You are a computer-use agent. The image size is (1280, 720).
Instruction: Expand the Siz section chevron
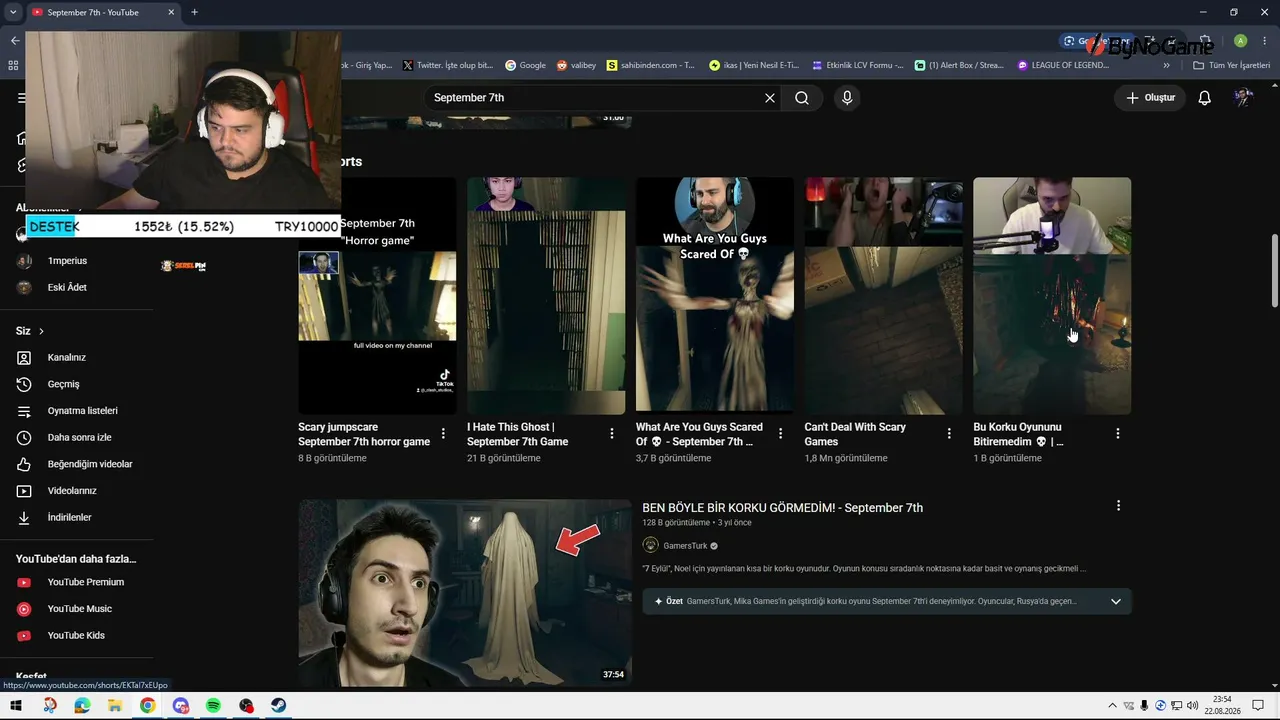41,331
